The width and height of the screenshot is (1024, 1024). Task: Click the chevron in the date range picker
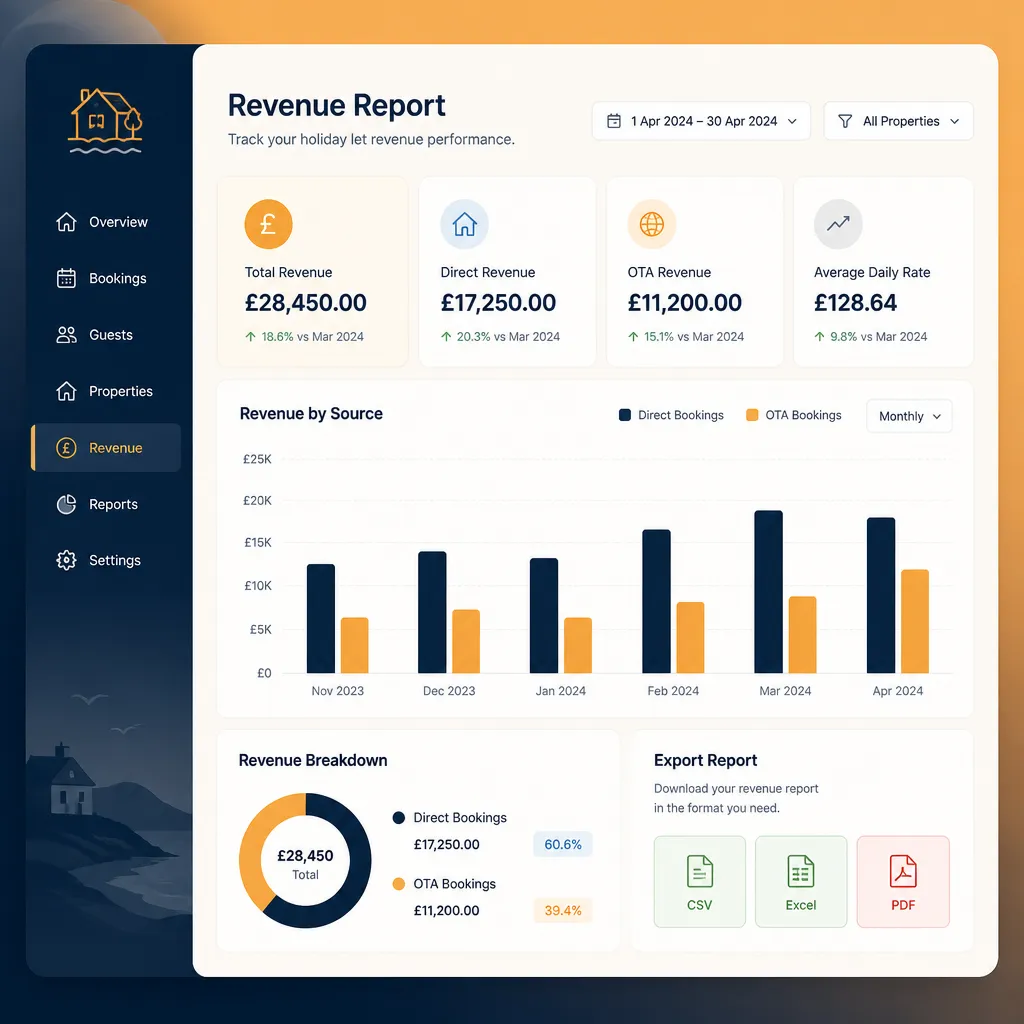pyautogui.click(x=792, y=121)
